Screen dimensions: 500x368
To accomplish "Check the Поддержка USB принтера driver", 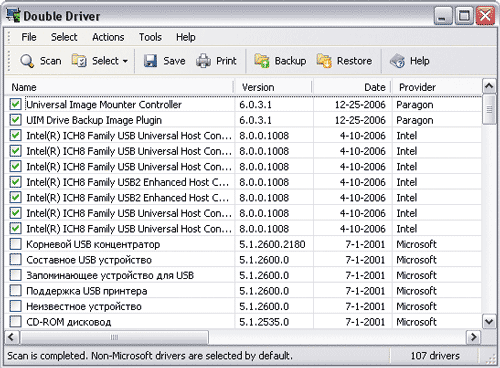I will 15,290.
